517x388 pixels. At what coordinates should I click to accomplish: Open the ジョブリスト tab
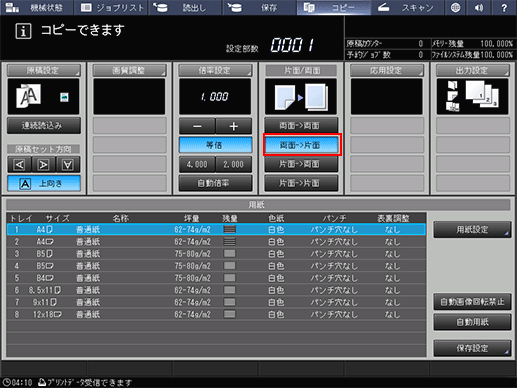111,8
